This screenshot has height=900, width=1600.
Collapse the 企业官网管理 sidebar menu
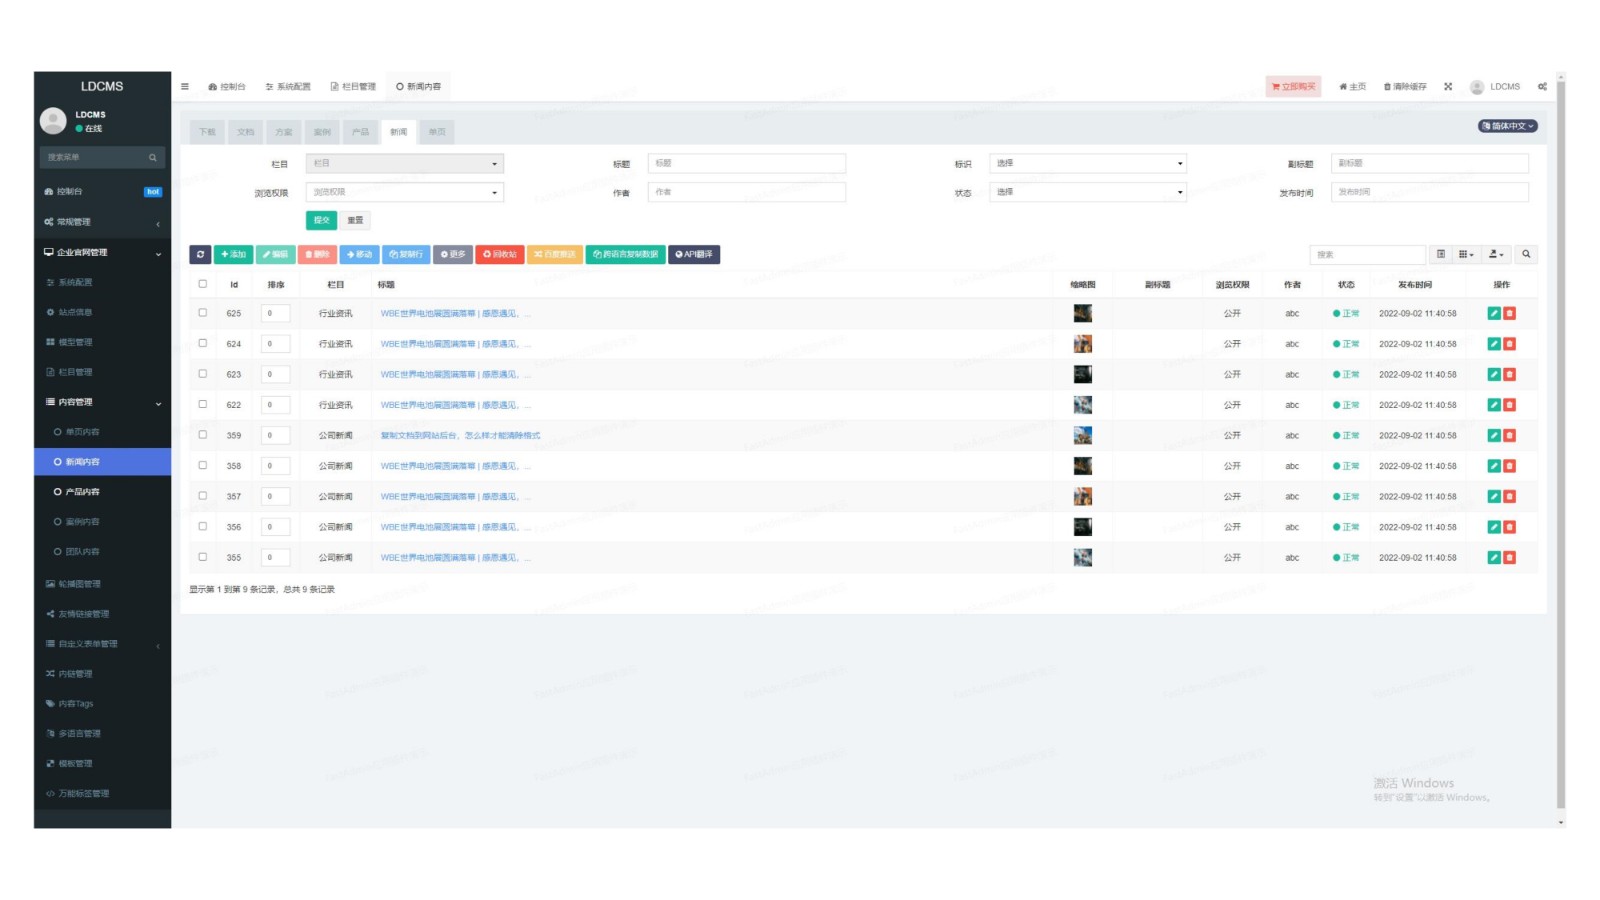[x=102, y=252]
